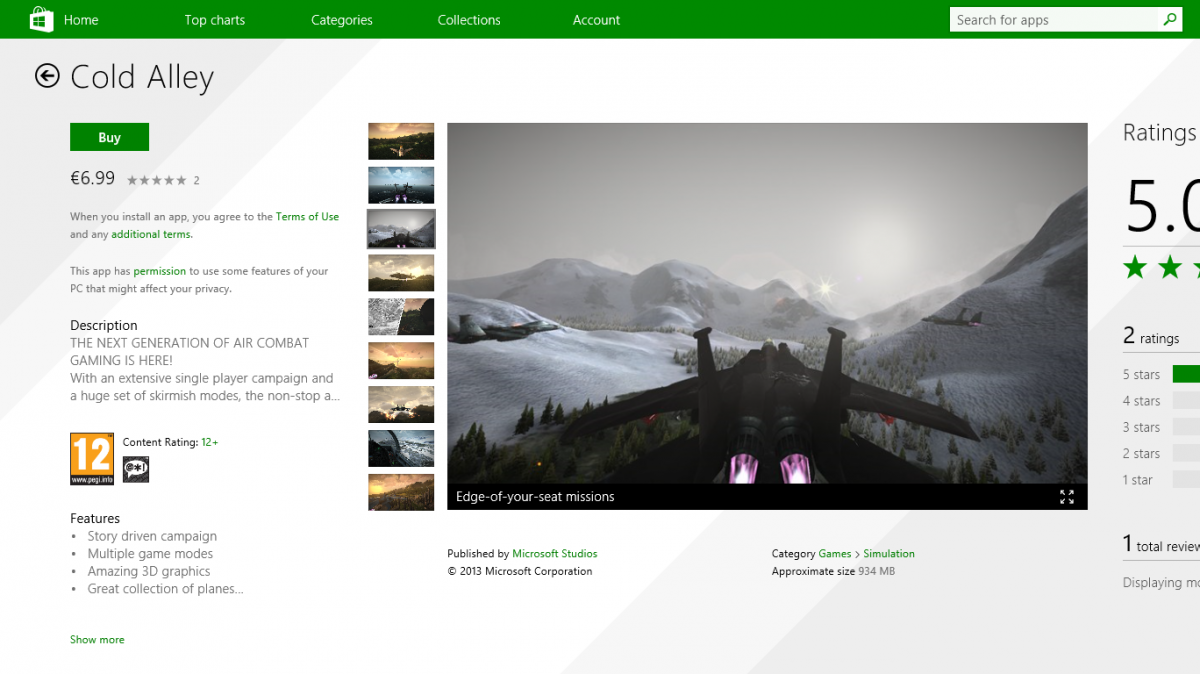The image size is (1200, 674).
Task: Select the second screenshot thumbnail
Action: (x=401, y=185)
